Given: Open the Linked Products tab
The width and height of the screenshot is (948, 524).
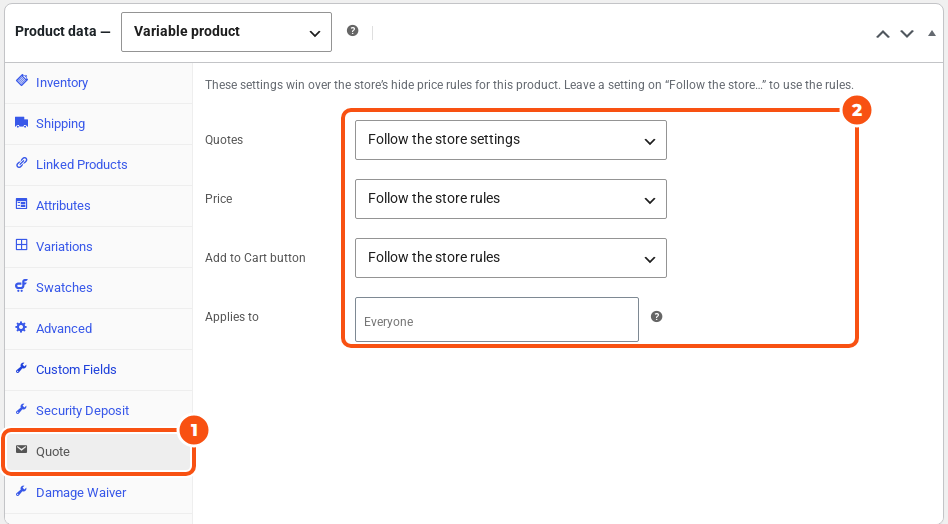Looking at the screenshot, I should (99, 165).
